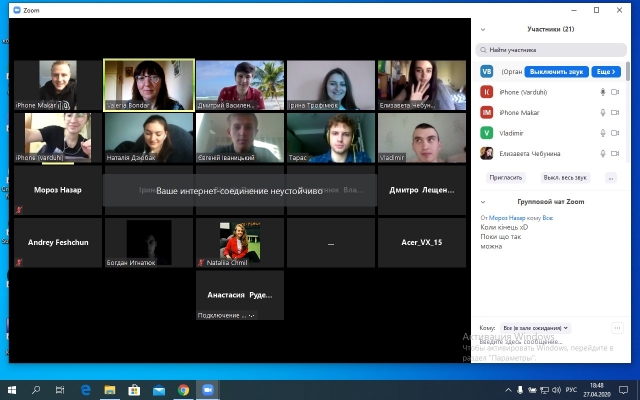Focus the Найти участника search field
This screenshot has width=640, height=400.
551,50
